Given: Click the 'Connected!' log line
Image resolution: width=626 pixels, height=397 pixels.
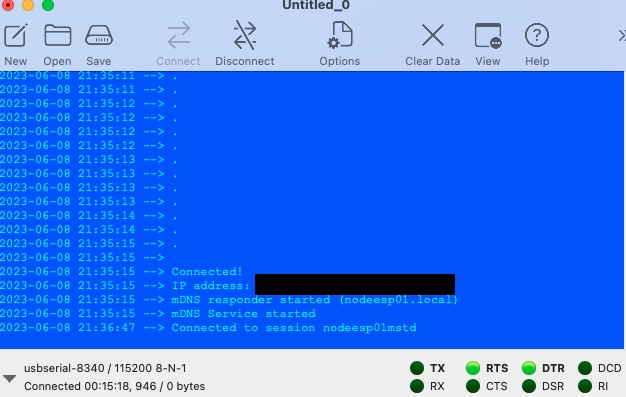Looking at the screenshot, I should point(207,272).
